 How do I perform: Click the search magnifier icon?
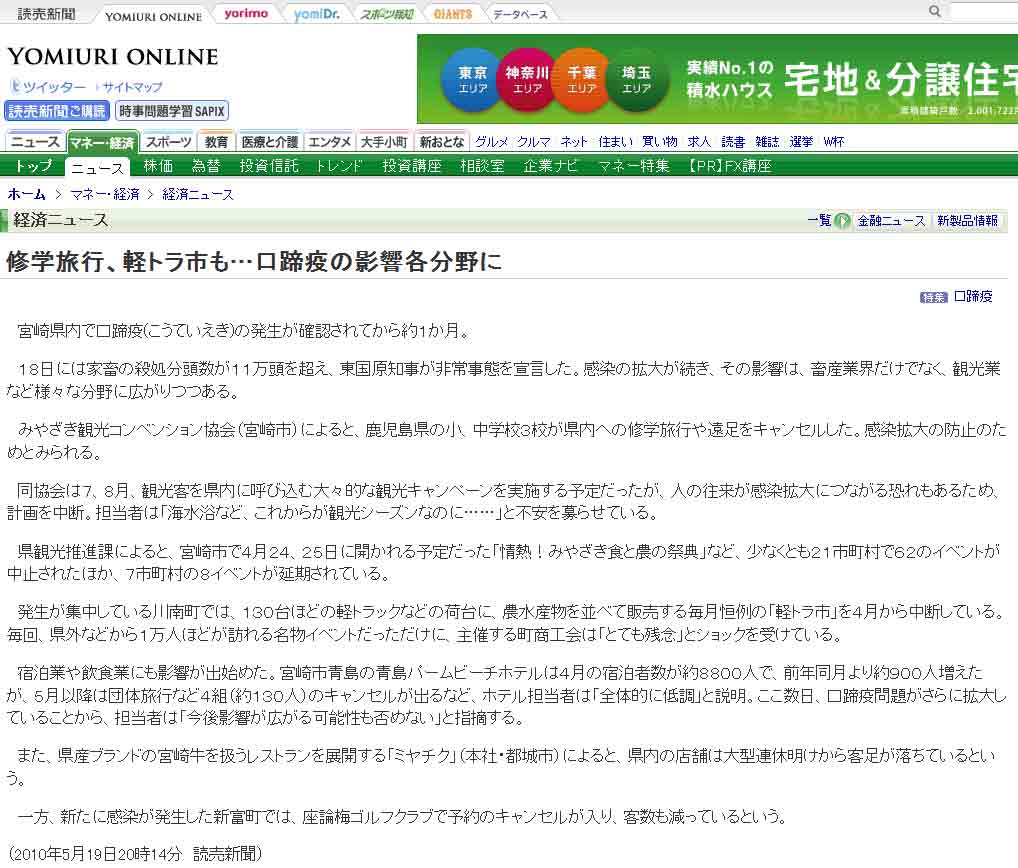(x=935, y=12)
